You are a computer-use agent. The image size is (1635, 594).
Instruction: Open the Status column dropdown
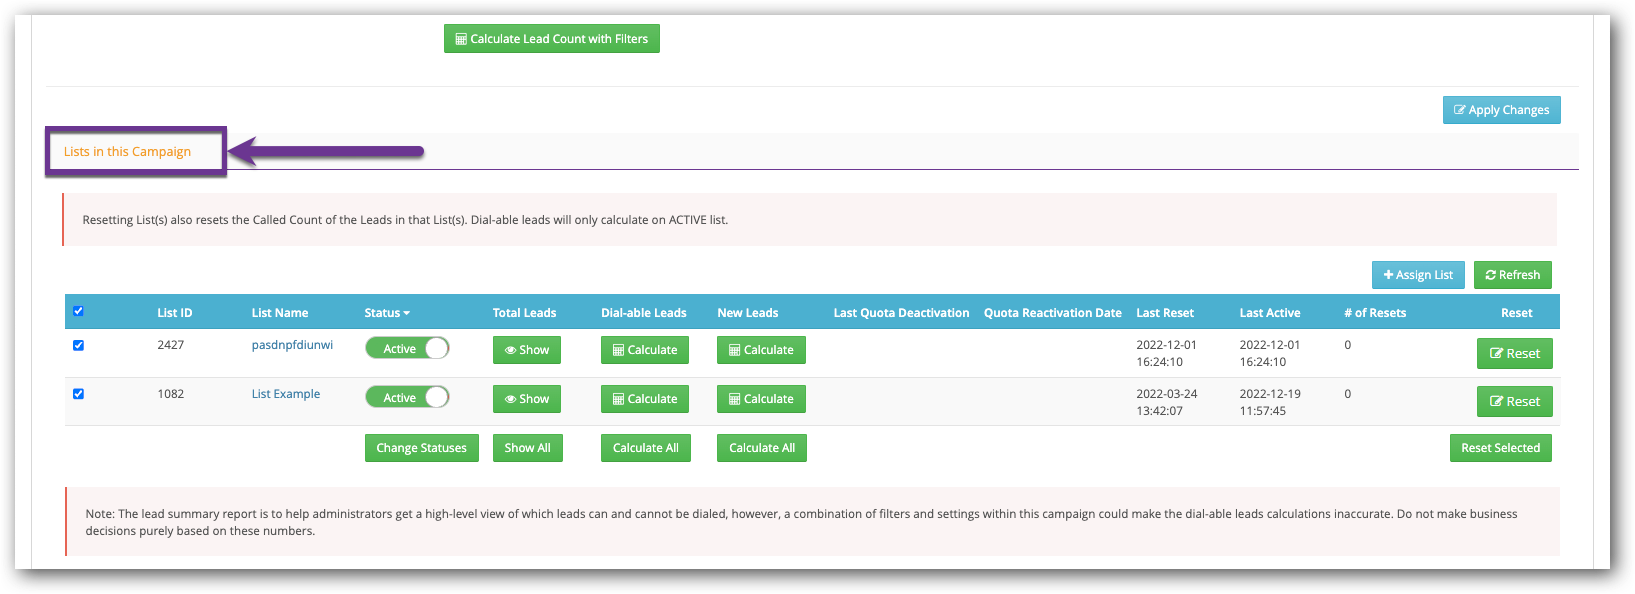click(x=387, y=313)
